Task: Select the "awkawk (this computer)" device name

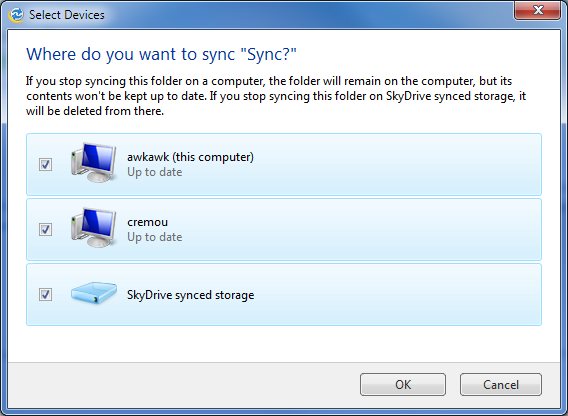Action: coord(190,157)
